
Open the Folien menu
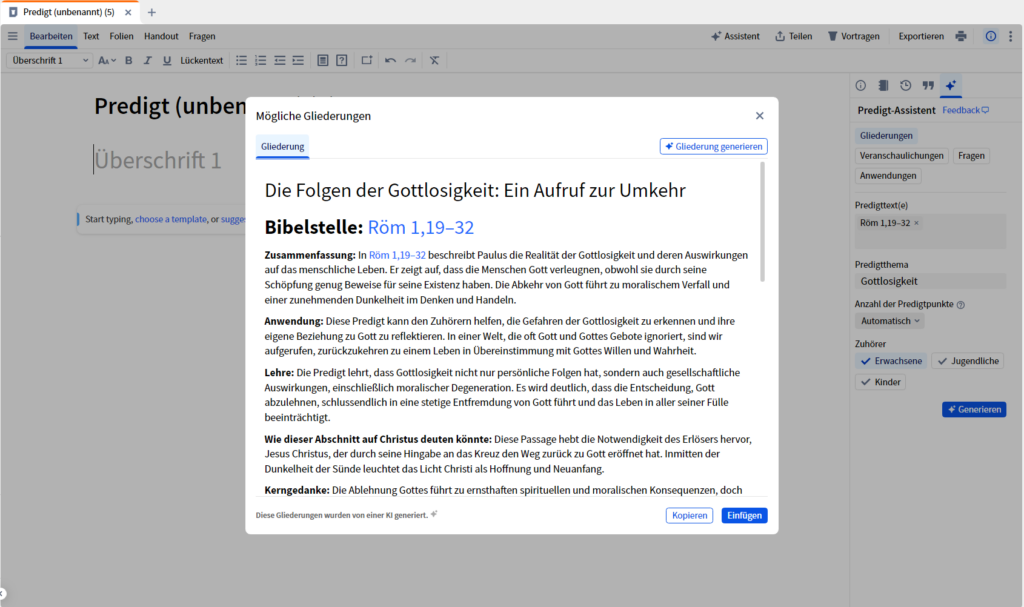coord(121,36)
